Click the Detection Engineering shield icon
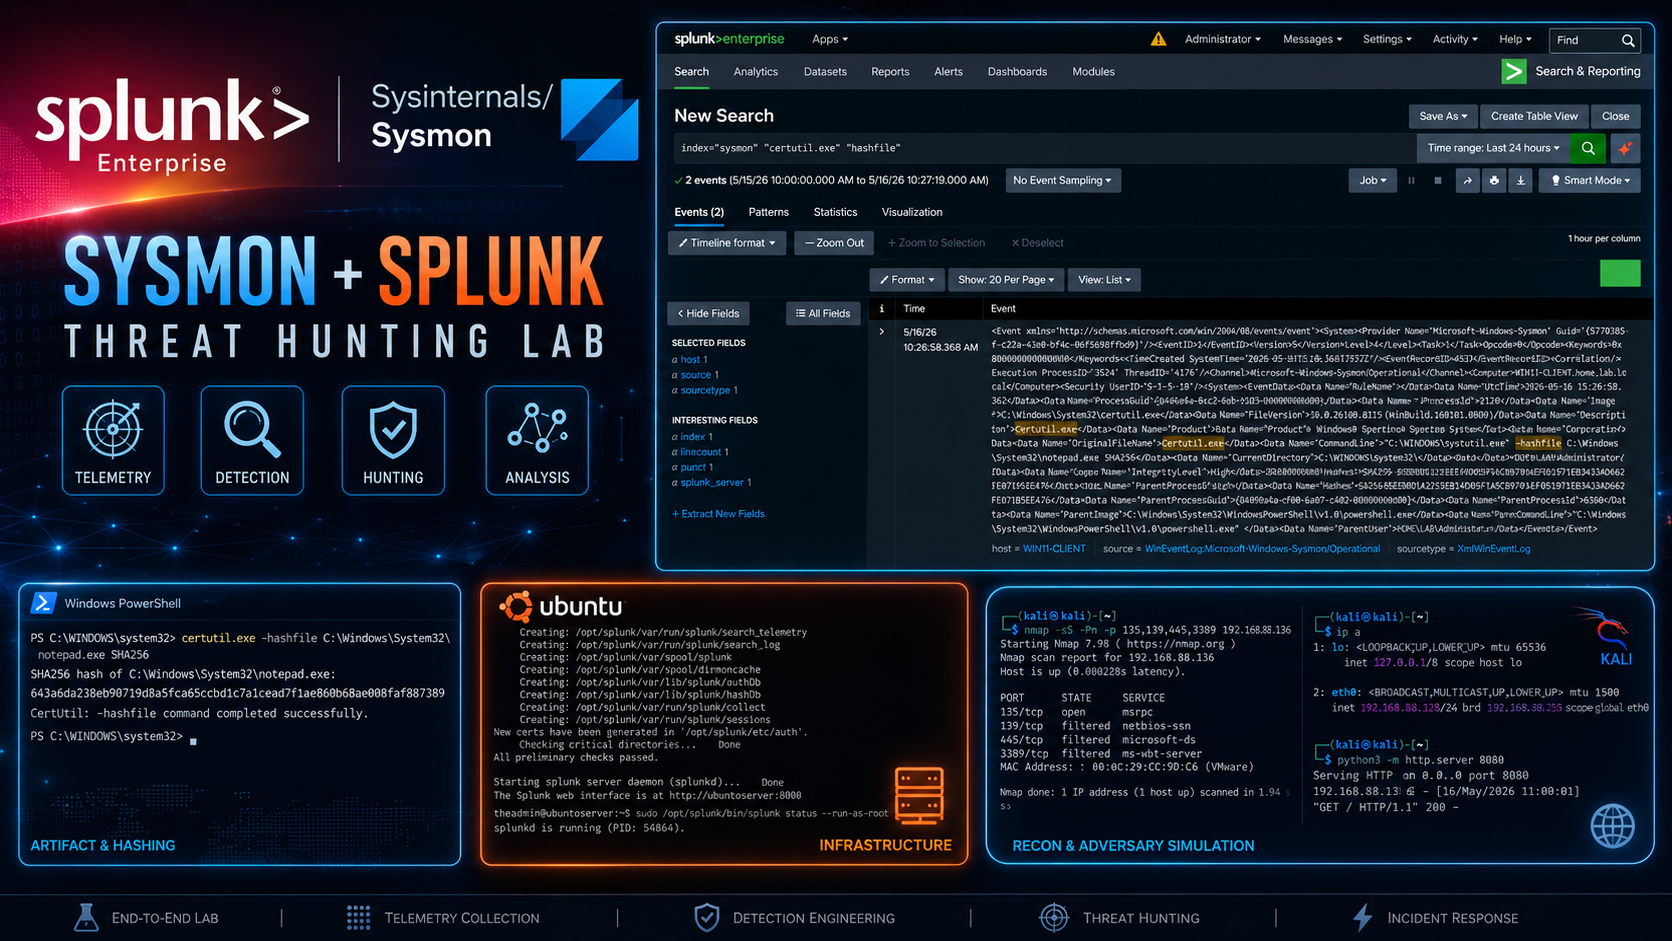 pos(707,917)
